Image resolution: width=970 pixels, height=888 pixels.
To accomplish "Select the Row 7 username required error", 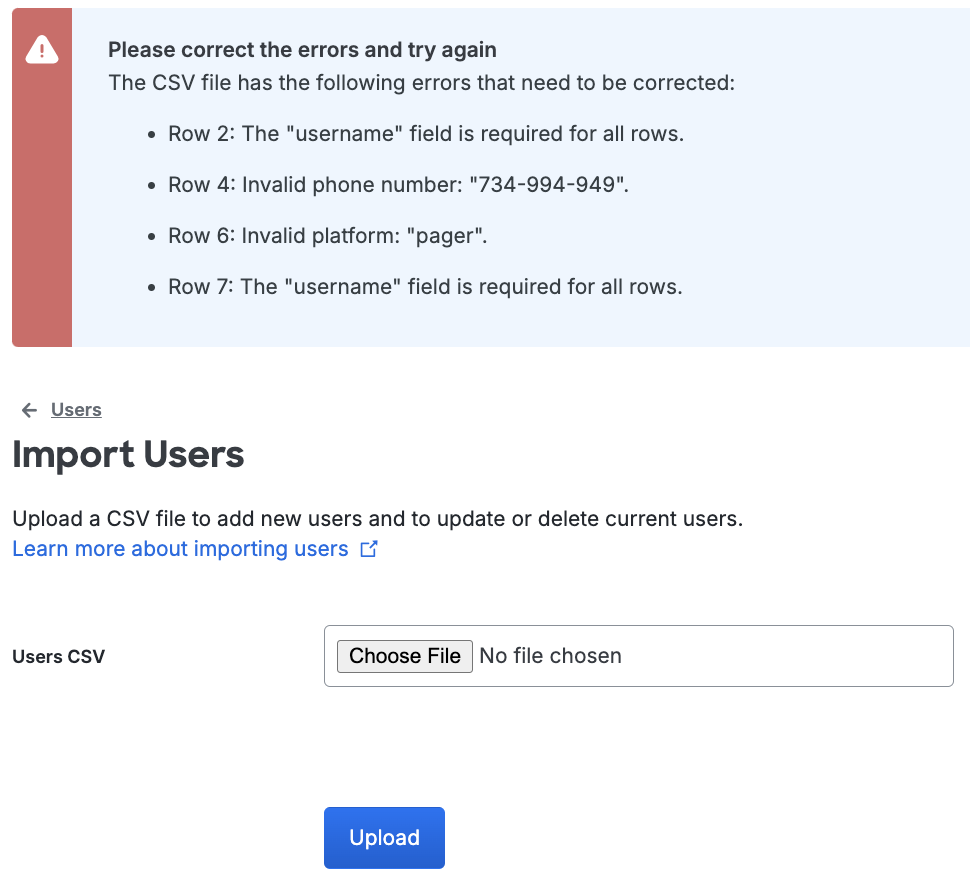I will 425,286.
